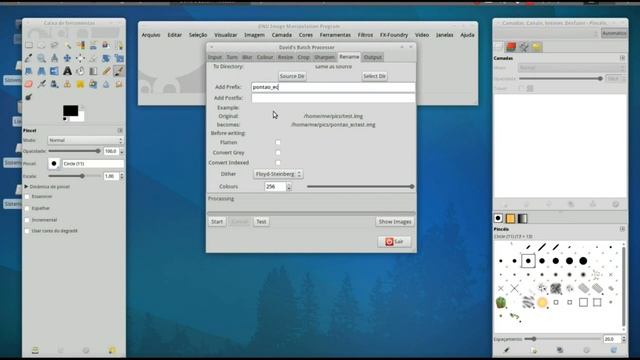Click the Select Dir button

[x=374, y=76]
